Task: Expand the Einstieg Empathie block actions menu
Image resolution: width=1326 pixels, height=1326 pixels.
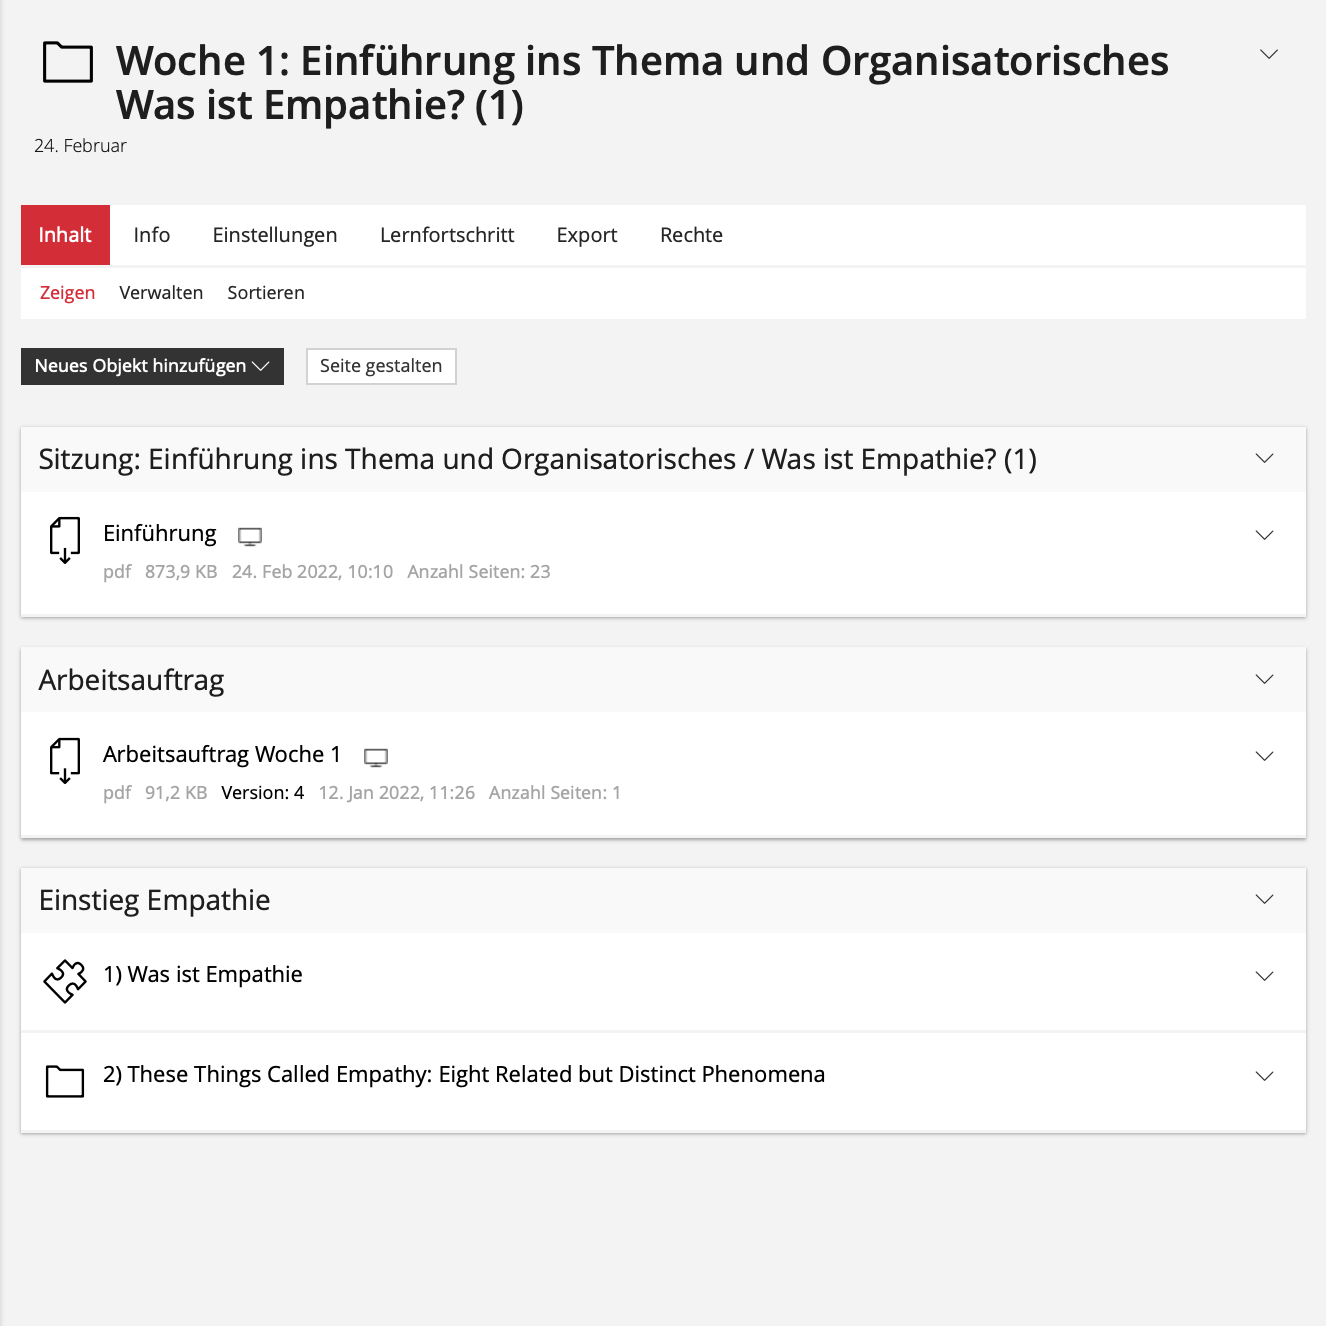Action: [x=1264, y=900]
